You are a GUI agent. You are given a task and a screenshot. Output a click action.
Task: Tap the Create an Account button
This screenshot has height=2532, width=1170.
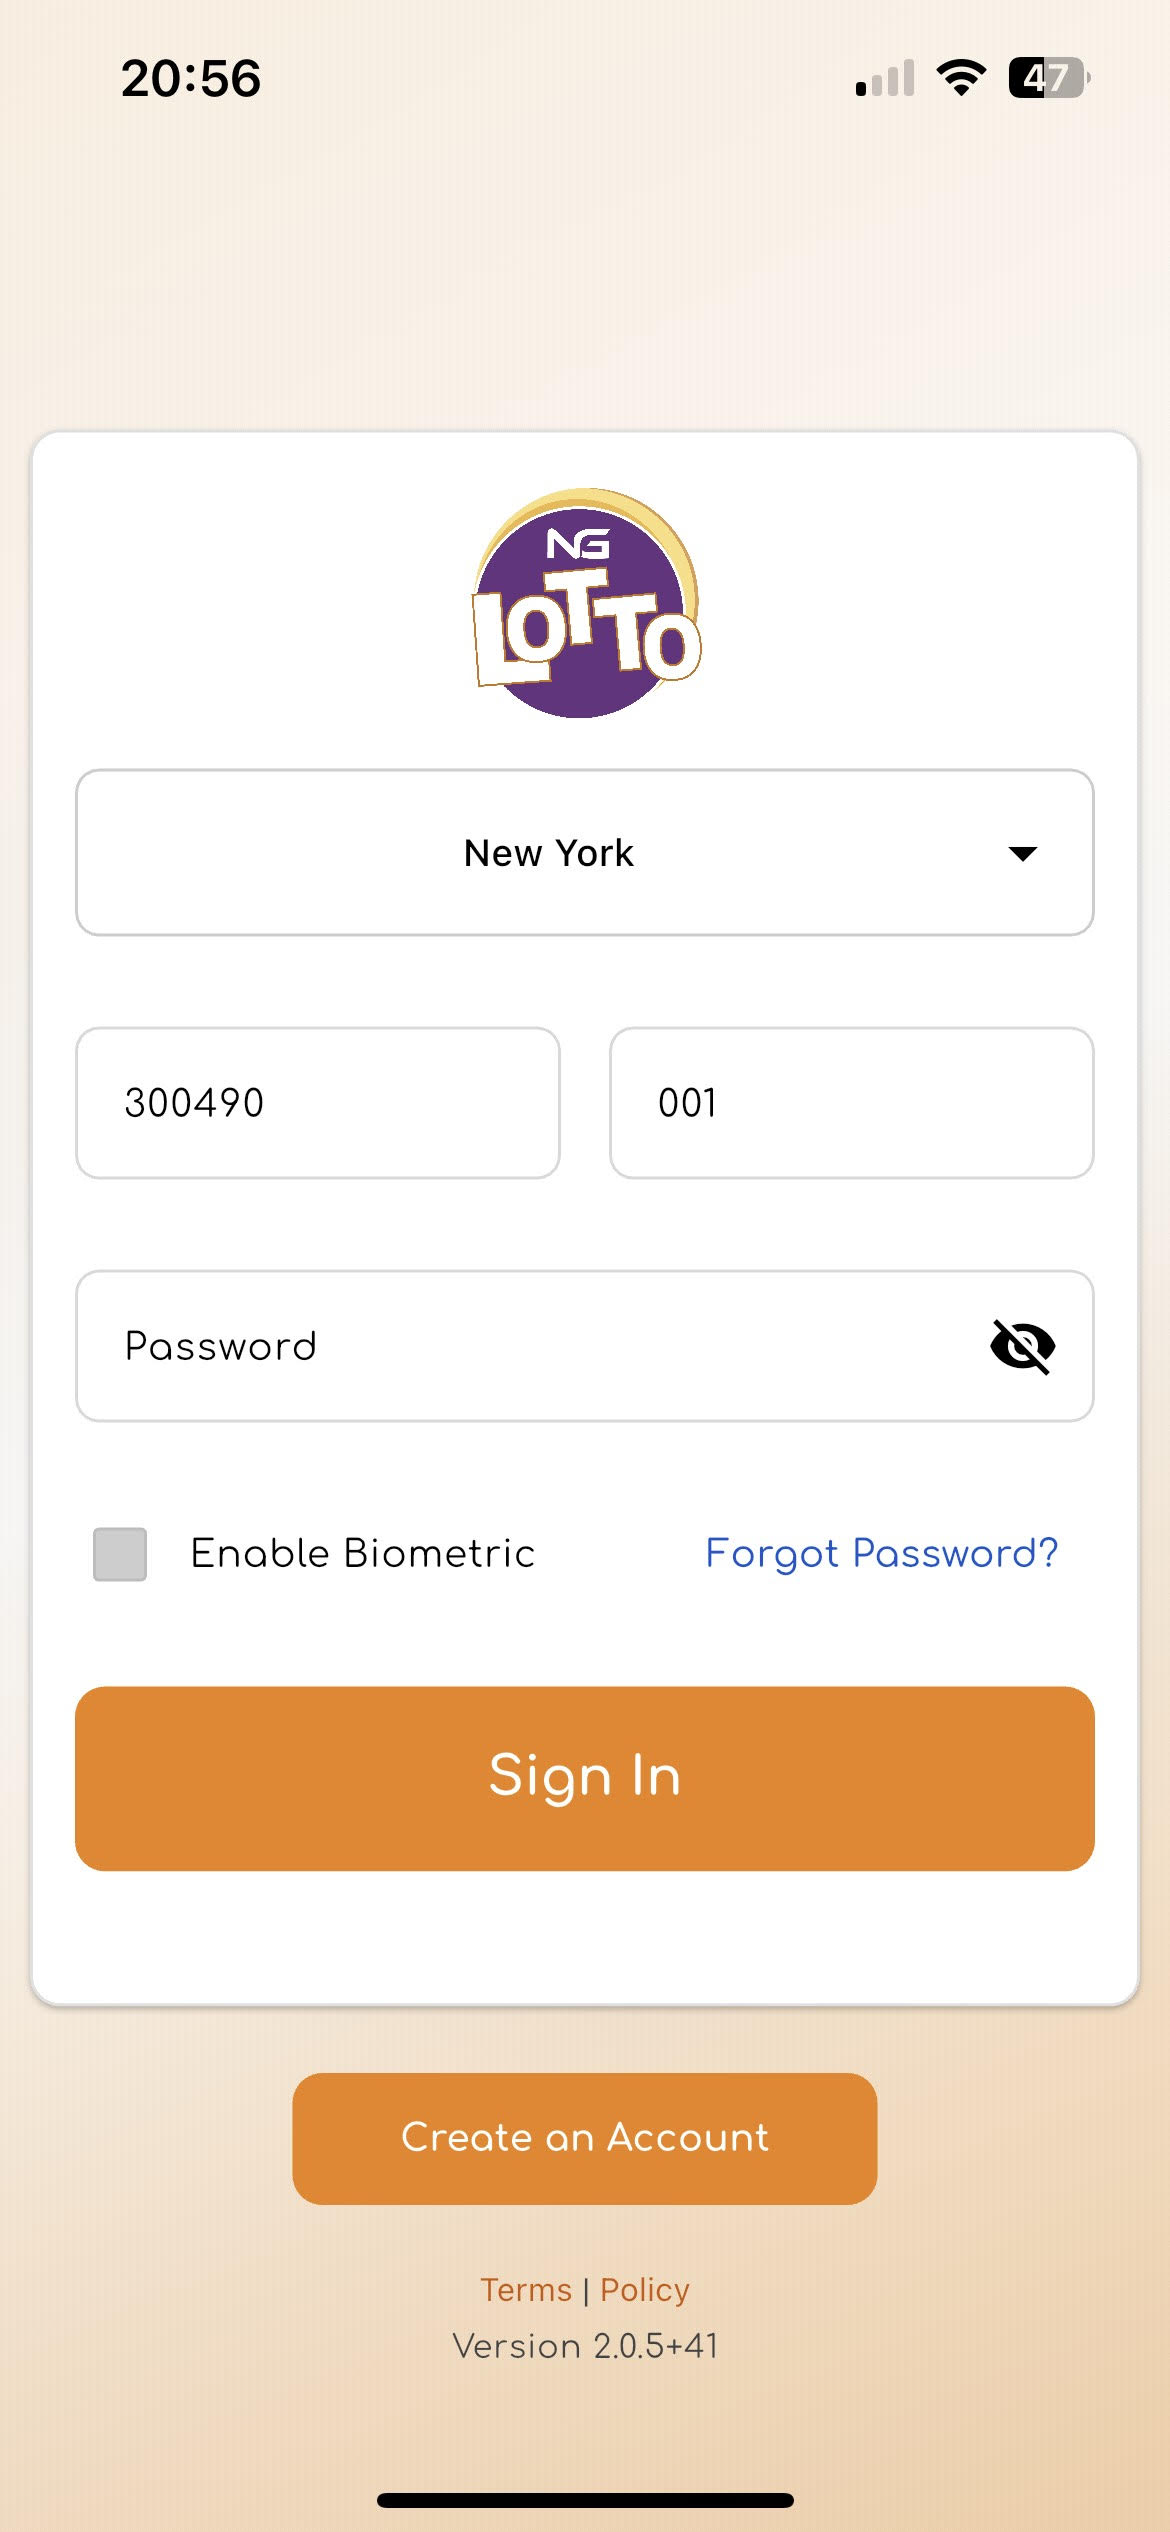(585, 2138)
